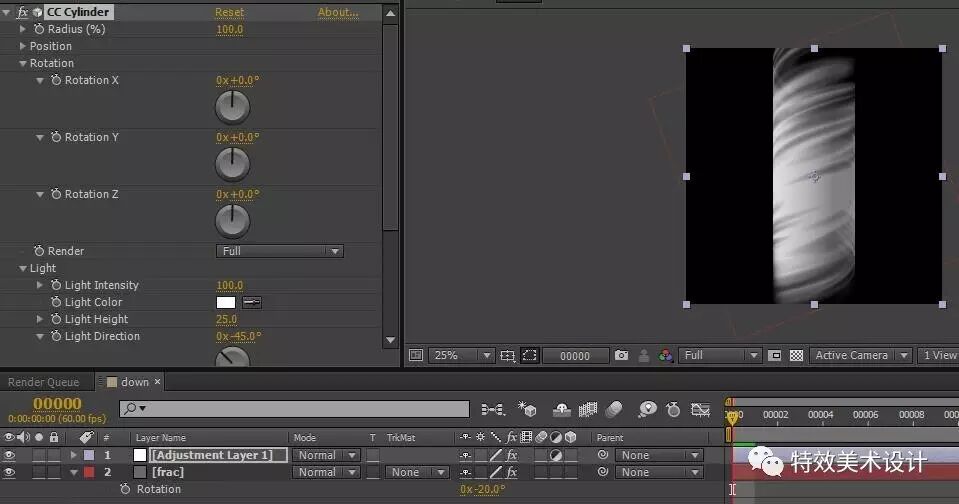Image resolution: width=959 pixels, height=504 pixels.
Task: Open the white Light Color swatch
Action: tap(226, 302)
